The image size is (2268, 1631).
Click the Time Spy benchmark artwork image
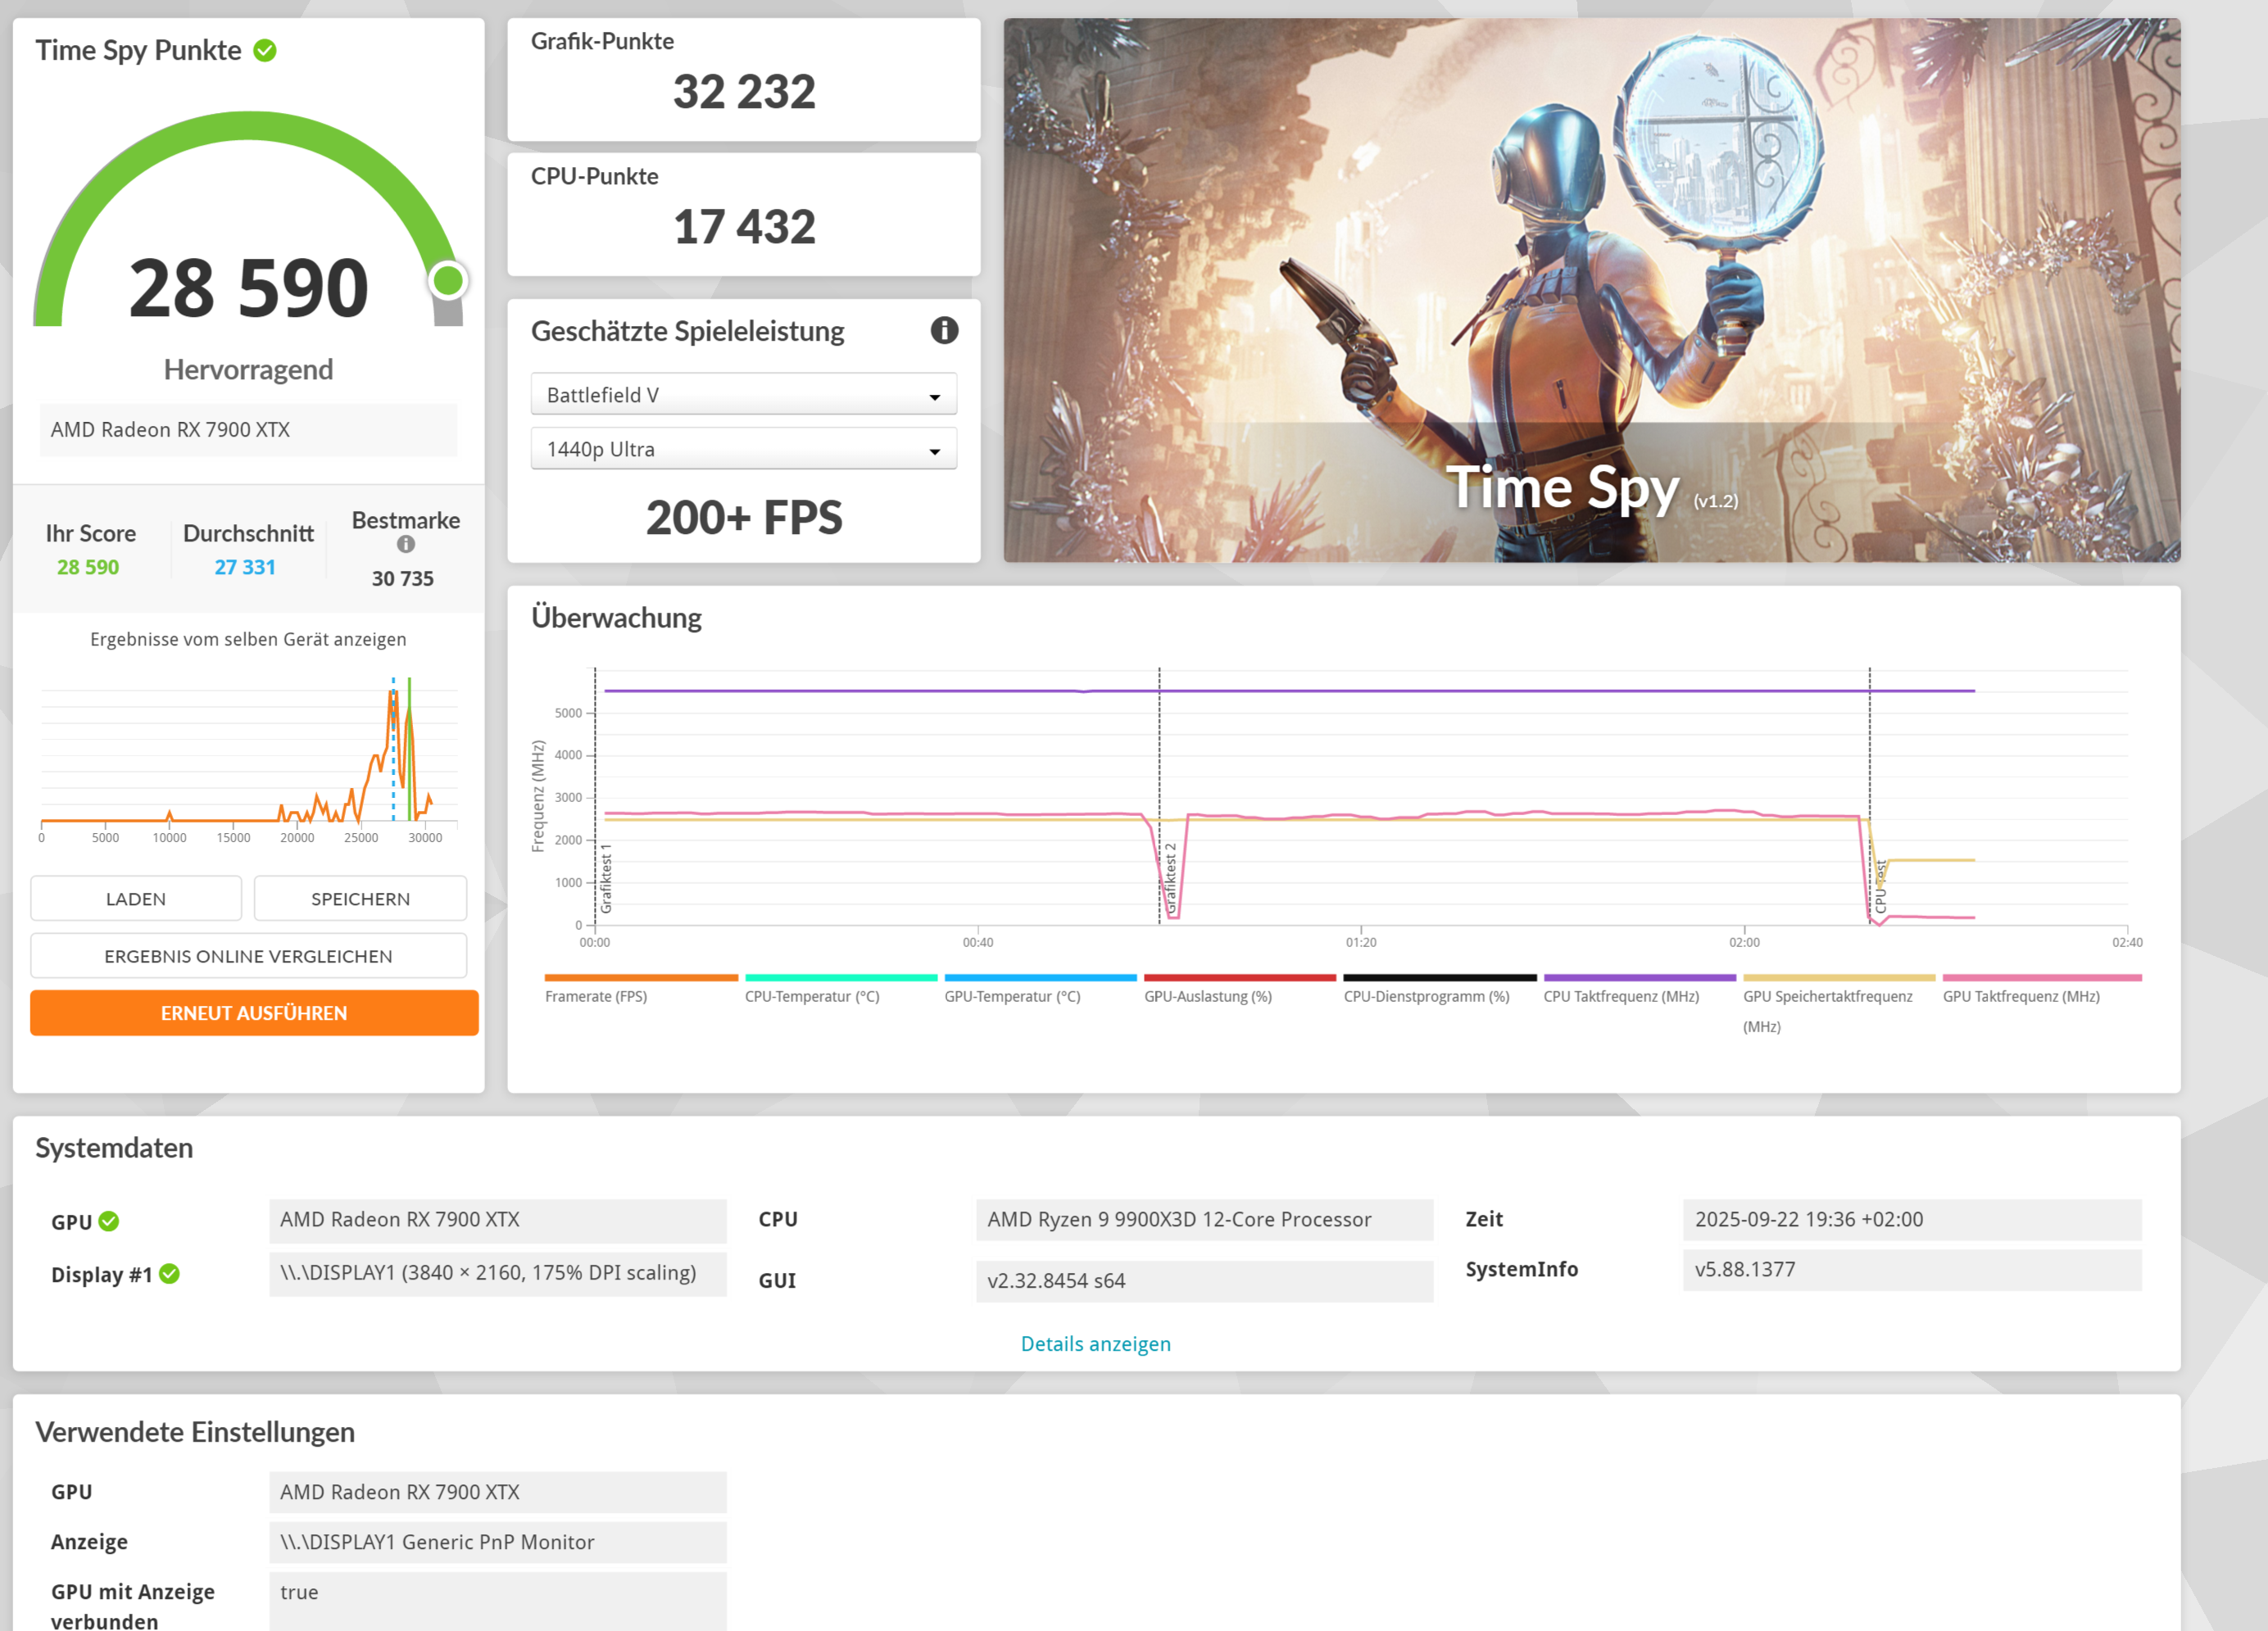(1591, 290)
